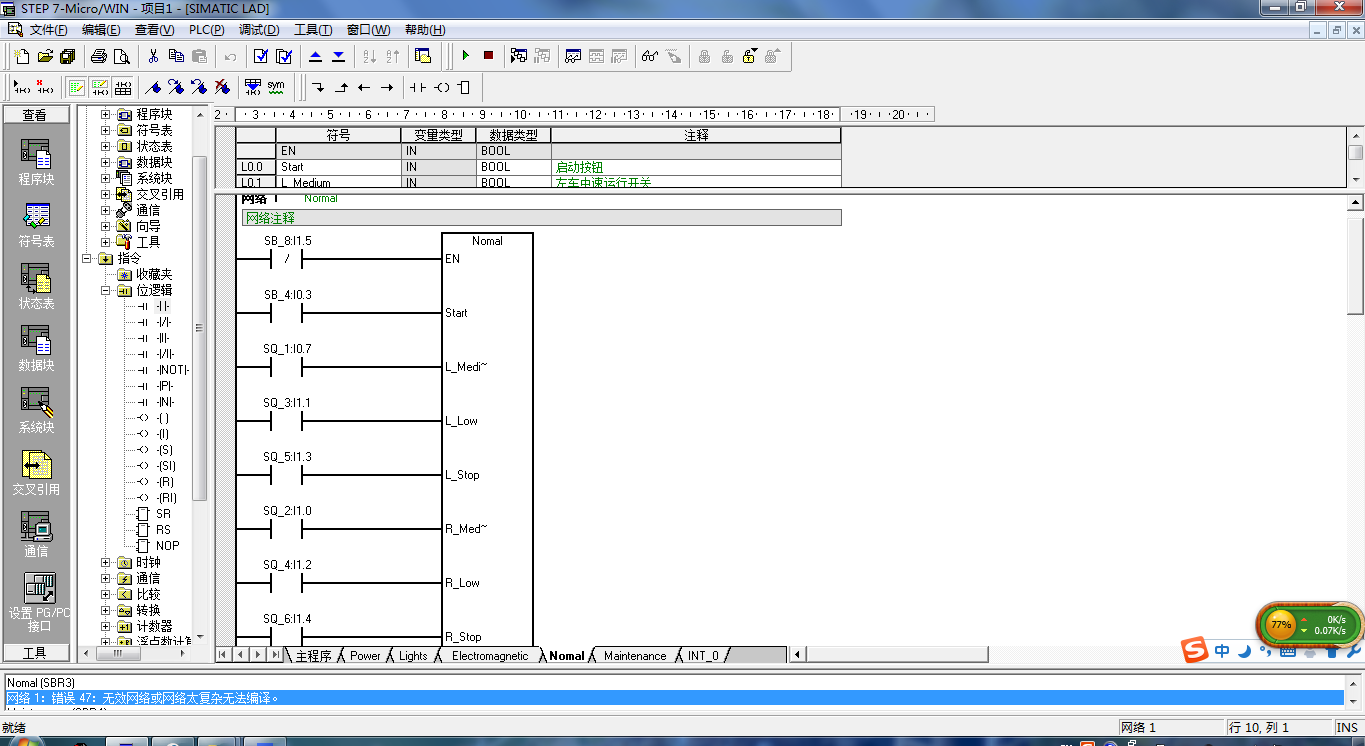
Task: Toggle symbol information table button
Action: 122,87
